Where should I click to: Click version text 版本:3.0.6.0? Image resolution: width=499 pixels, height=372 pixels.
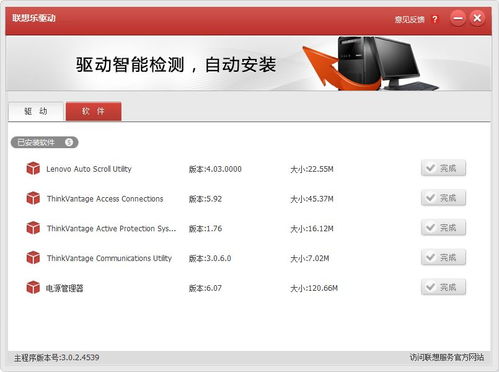[x=210, y=258]
